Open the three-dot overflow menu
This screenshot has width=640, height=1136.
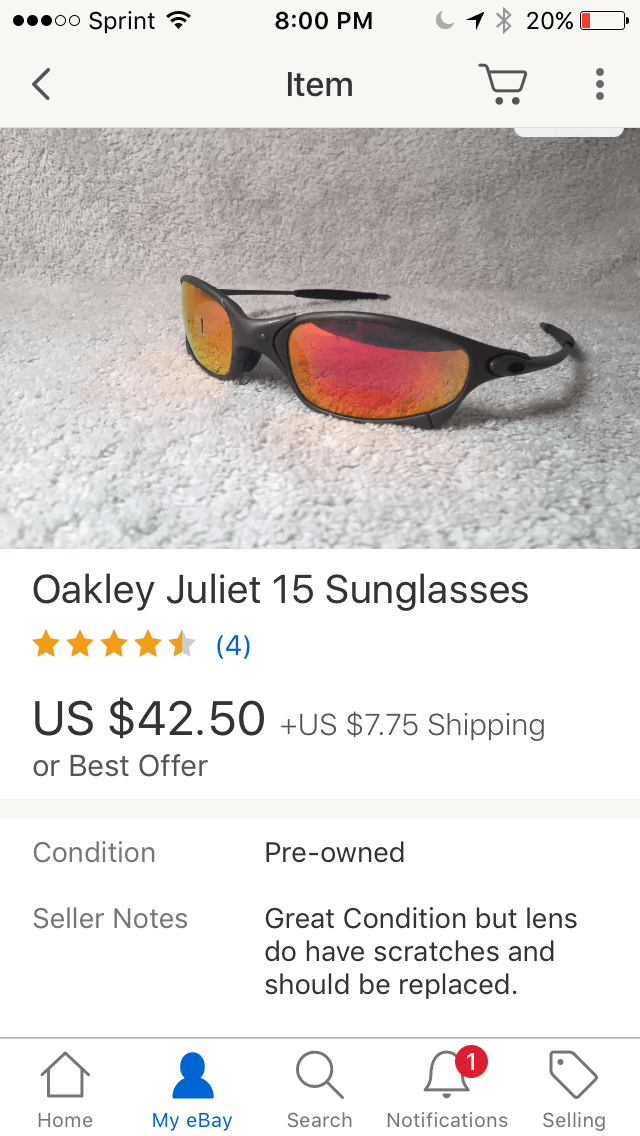[x=600, y=84]
